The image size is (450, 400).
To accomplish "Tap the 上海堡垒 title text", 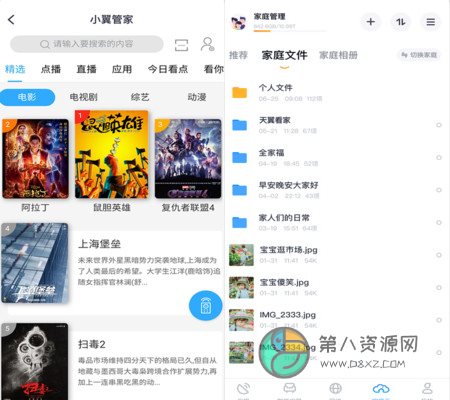I will pyautogui.click(x=99, y=244).
